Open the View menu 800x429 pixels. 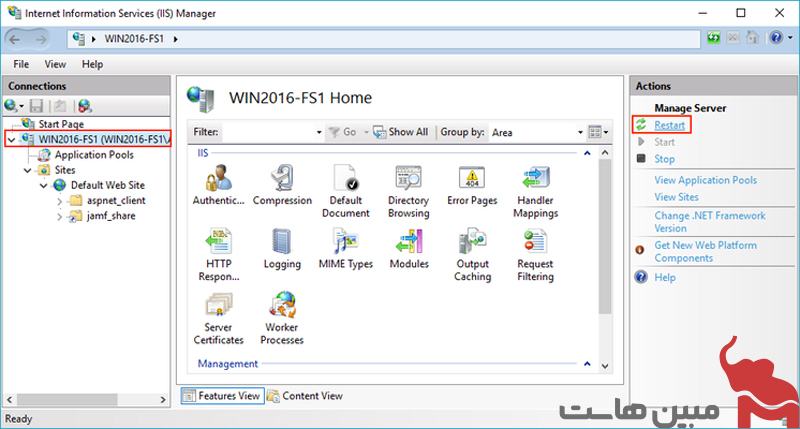click(55, 64)
